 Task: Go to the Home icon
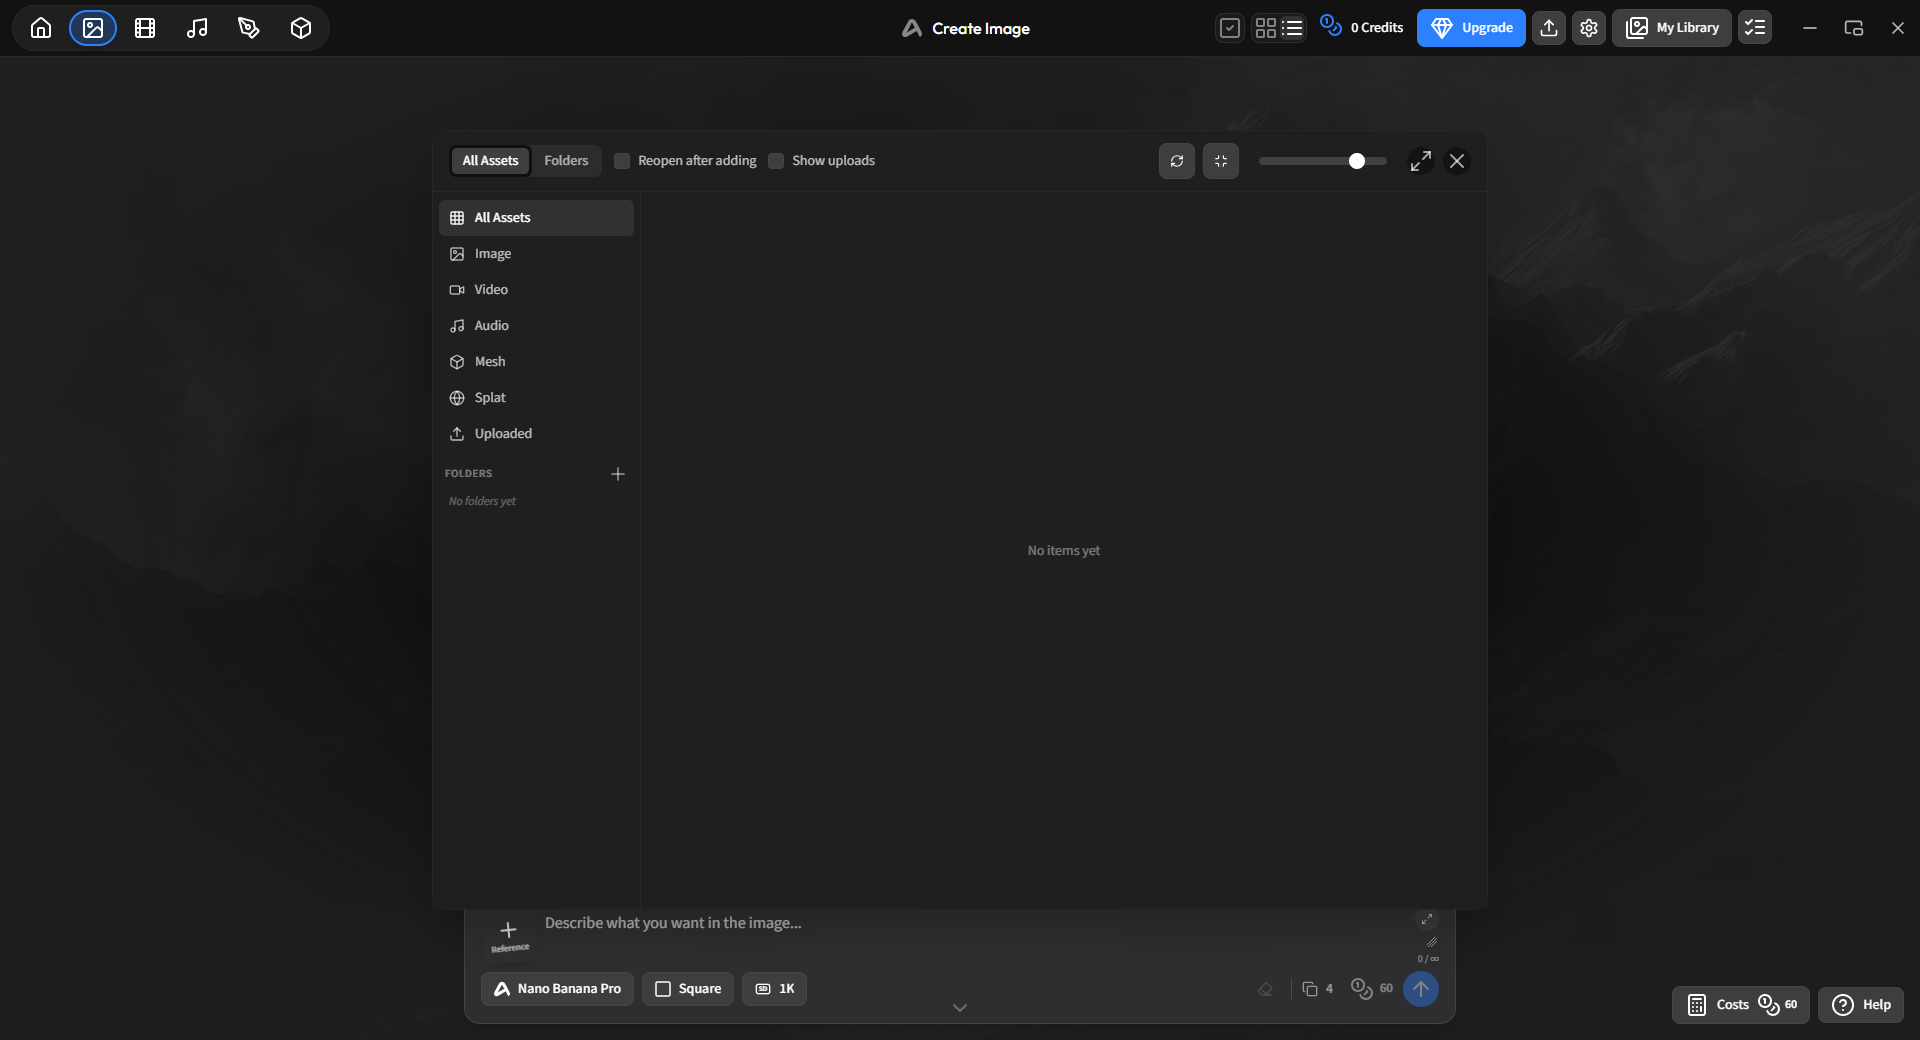[41, 28]
